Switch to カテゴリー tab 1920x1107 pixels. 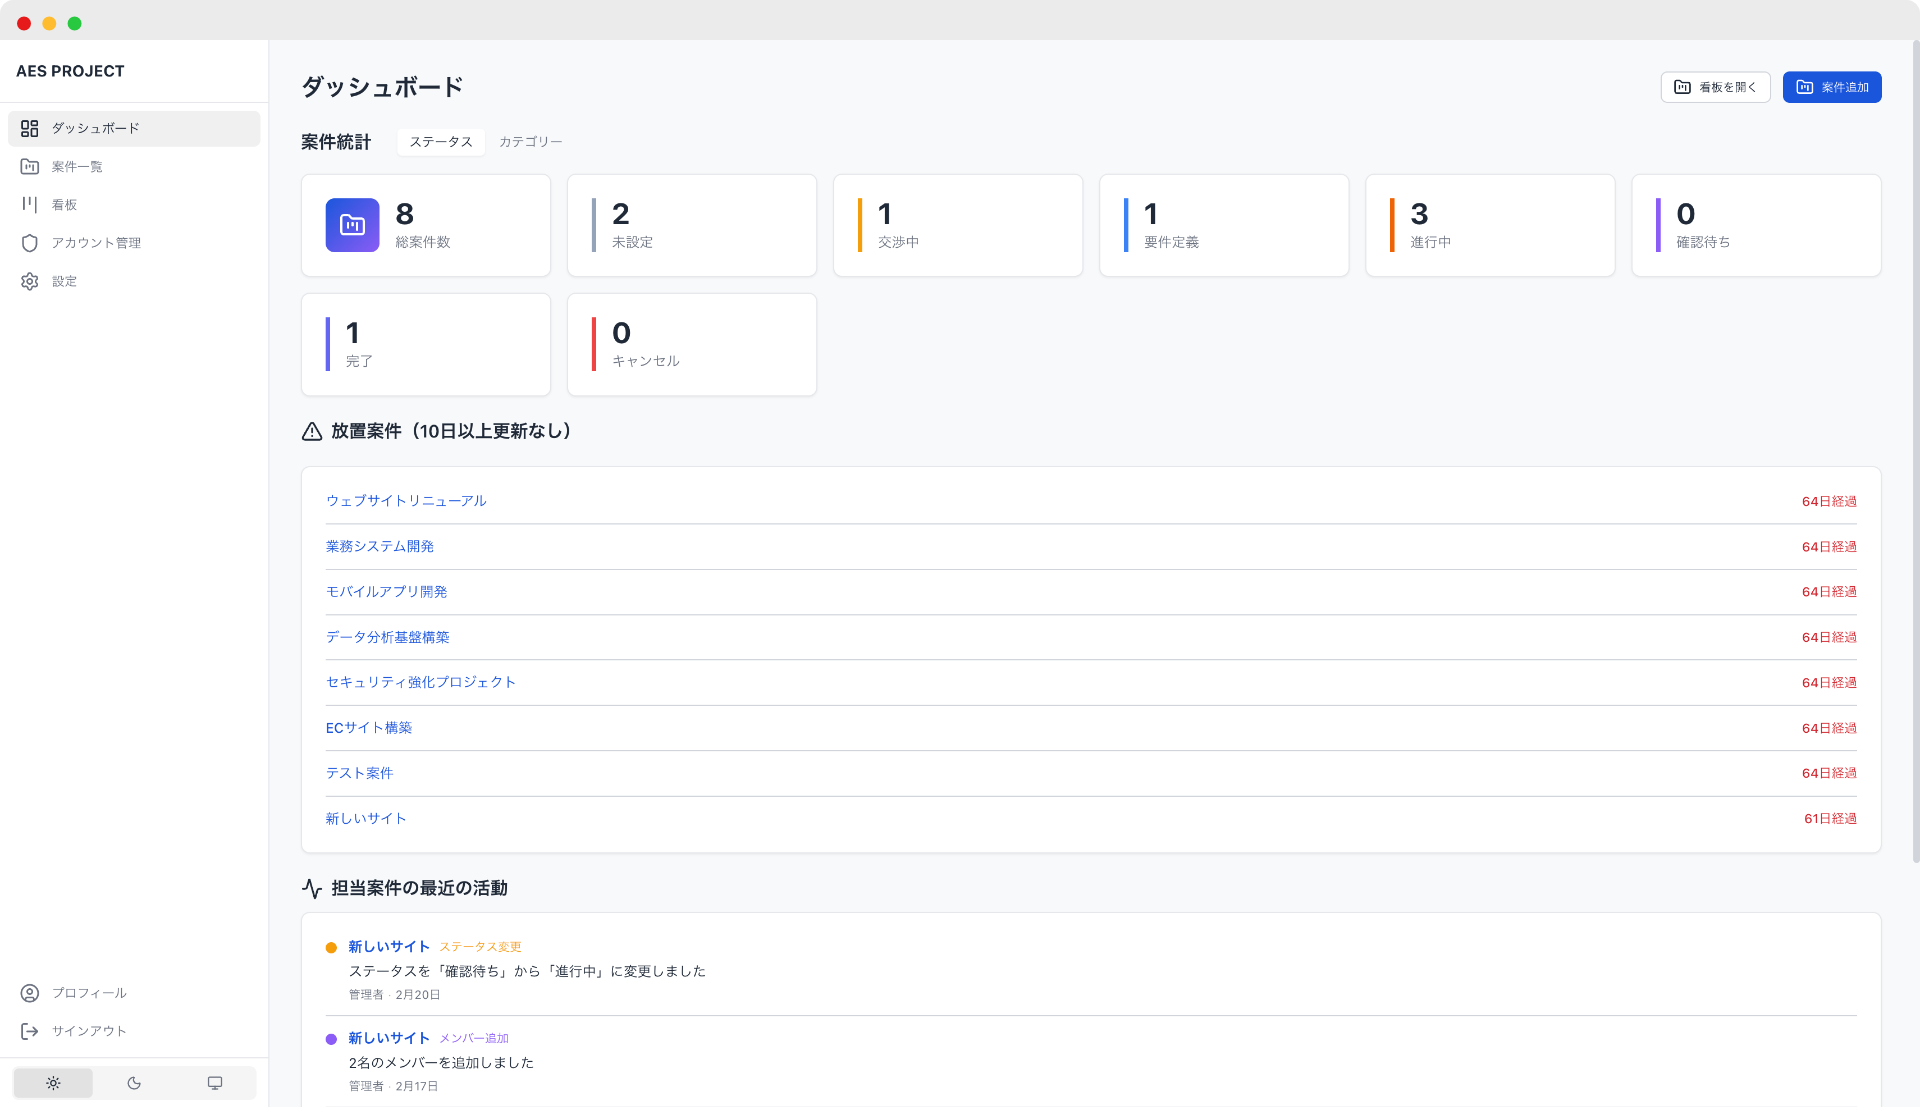pos(530,142)
